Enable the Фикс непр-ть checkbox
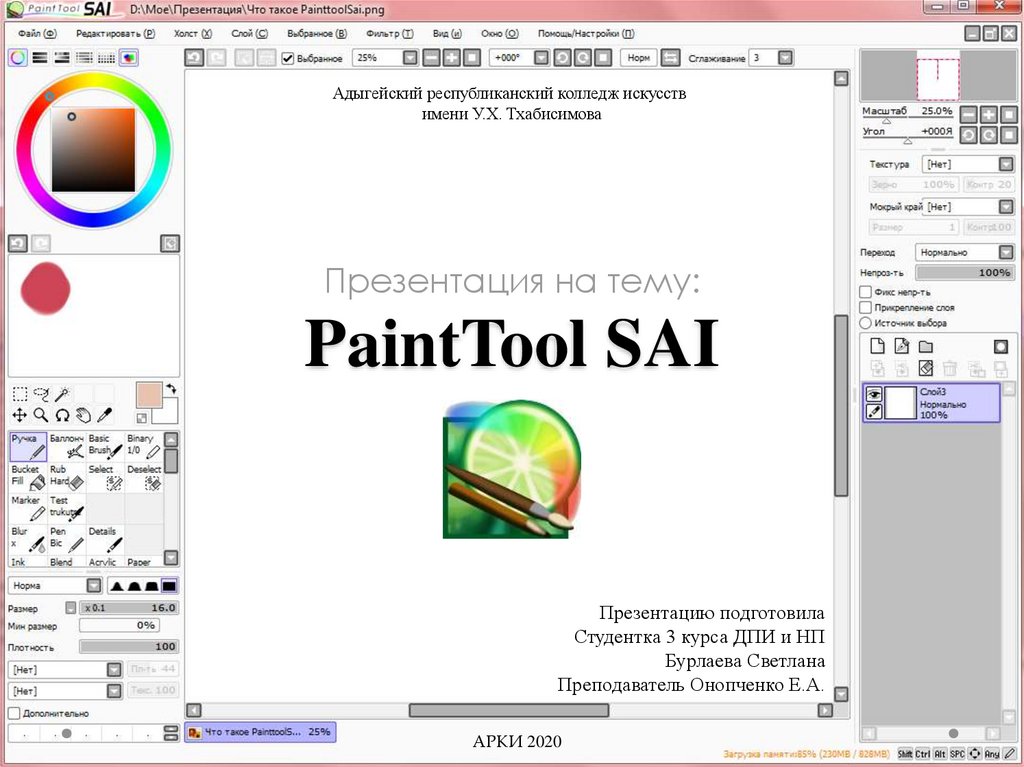This screenshot has width=1024, height=767. click(x=866, y=292)
